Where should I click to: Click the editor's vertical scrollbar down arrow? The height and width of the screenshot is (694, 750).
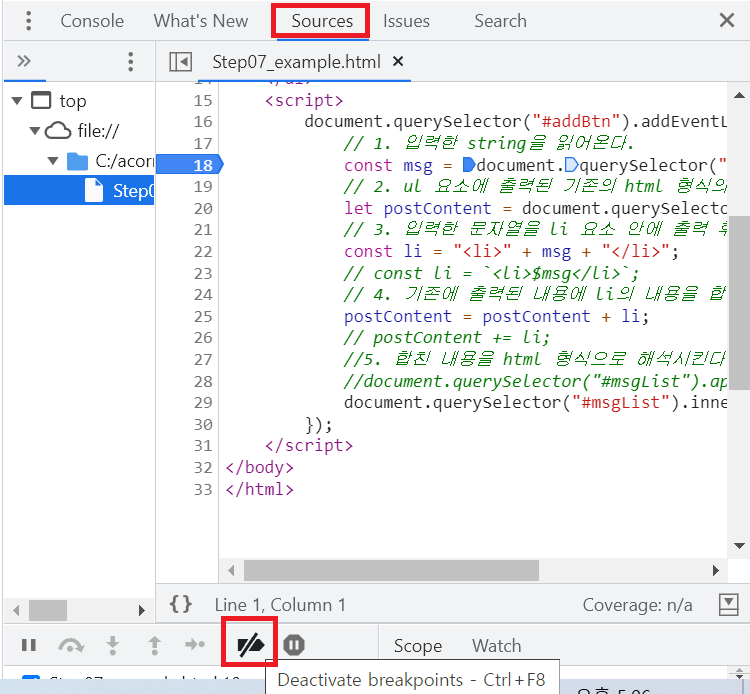pyautogui.click(x=739, y=546)
